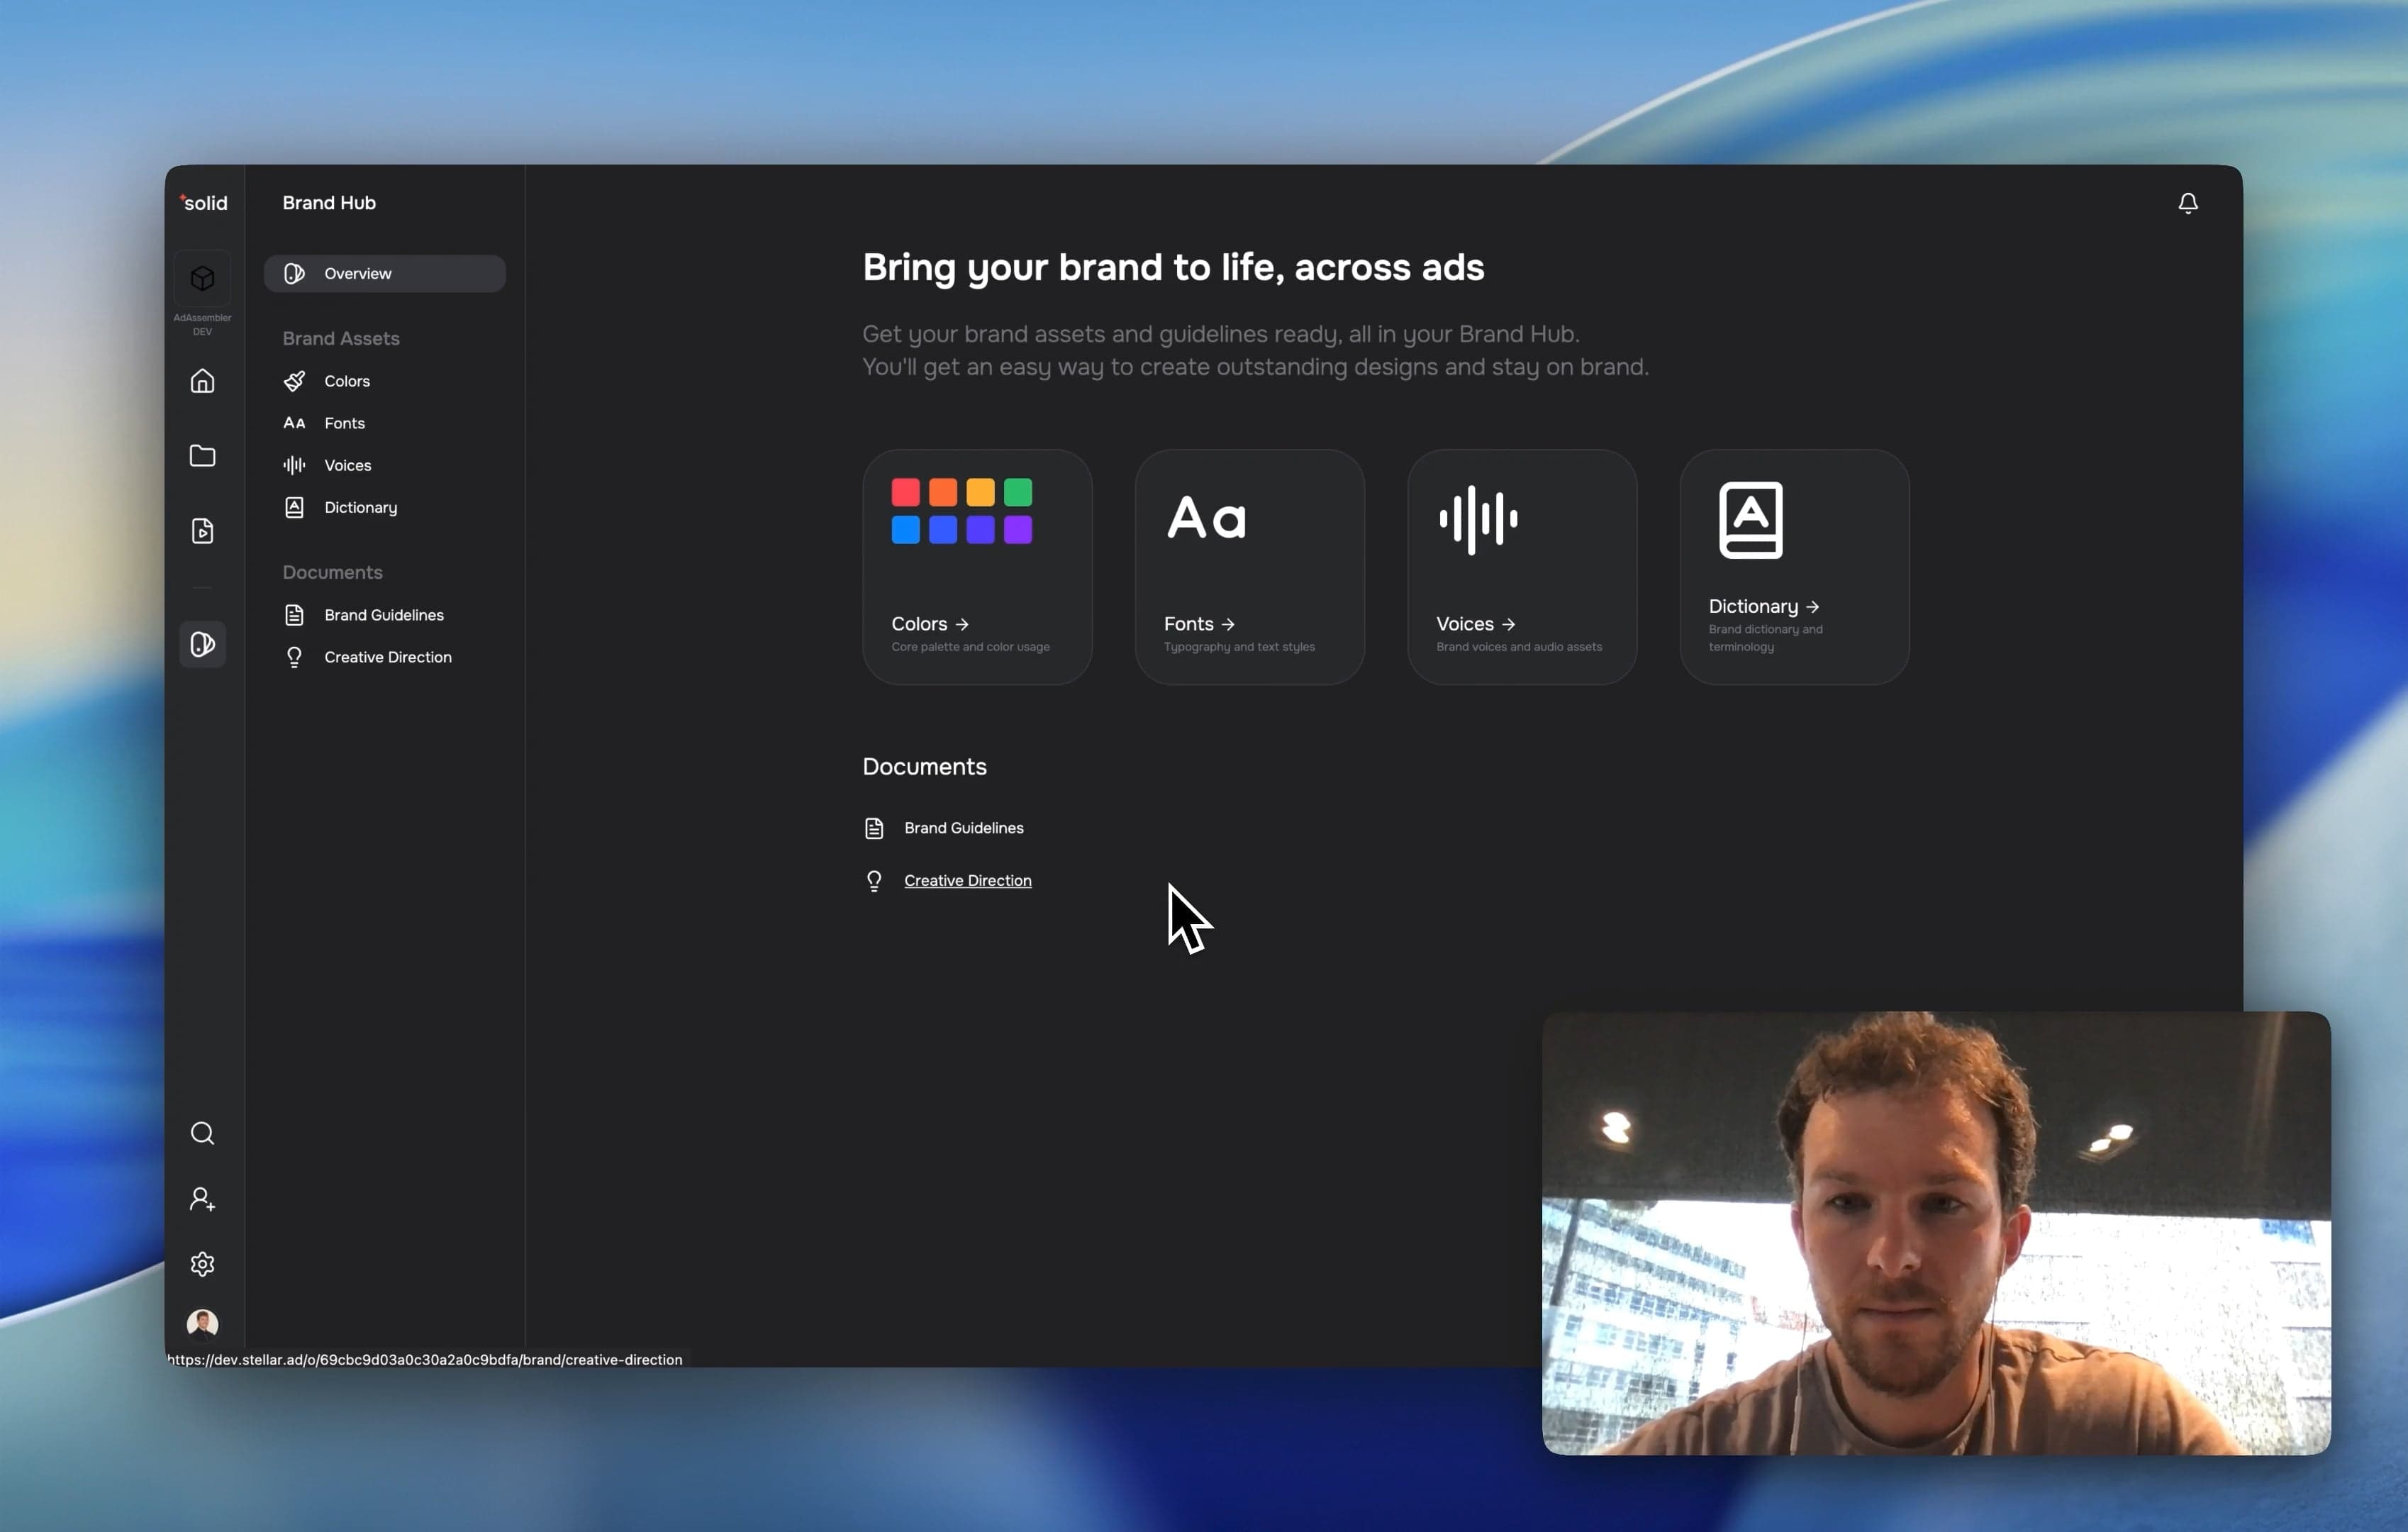Click the AA icon beside Fonts in sidebar
Screen dimensions: 2408x1532
[294, 423]
